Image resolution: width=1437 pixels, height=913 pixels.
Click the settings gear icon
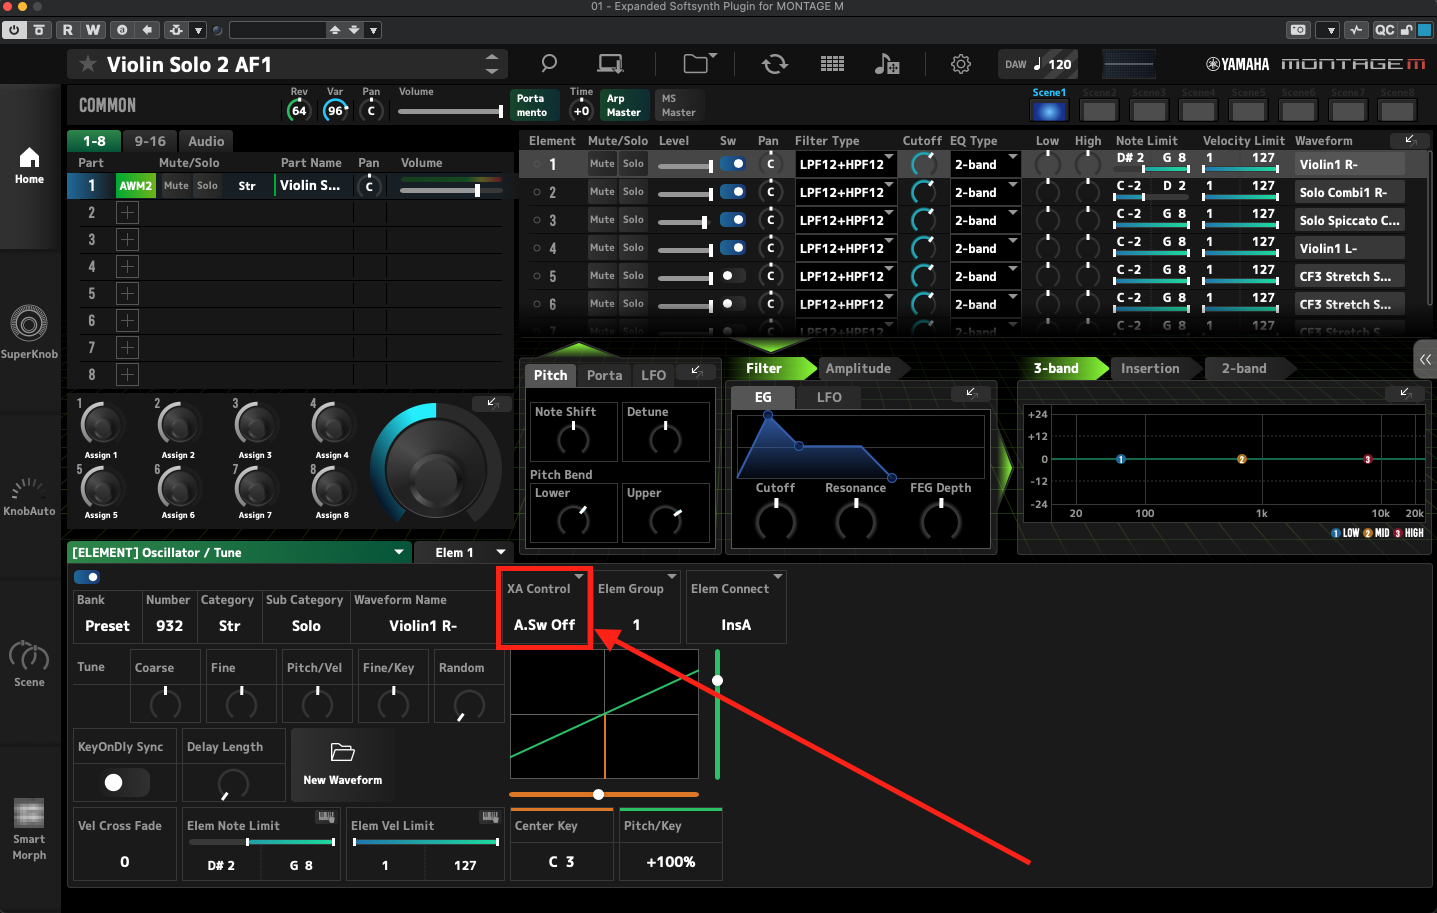960,64
